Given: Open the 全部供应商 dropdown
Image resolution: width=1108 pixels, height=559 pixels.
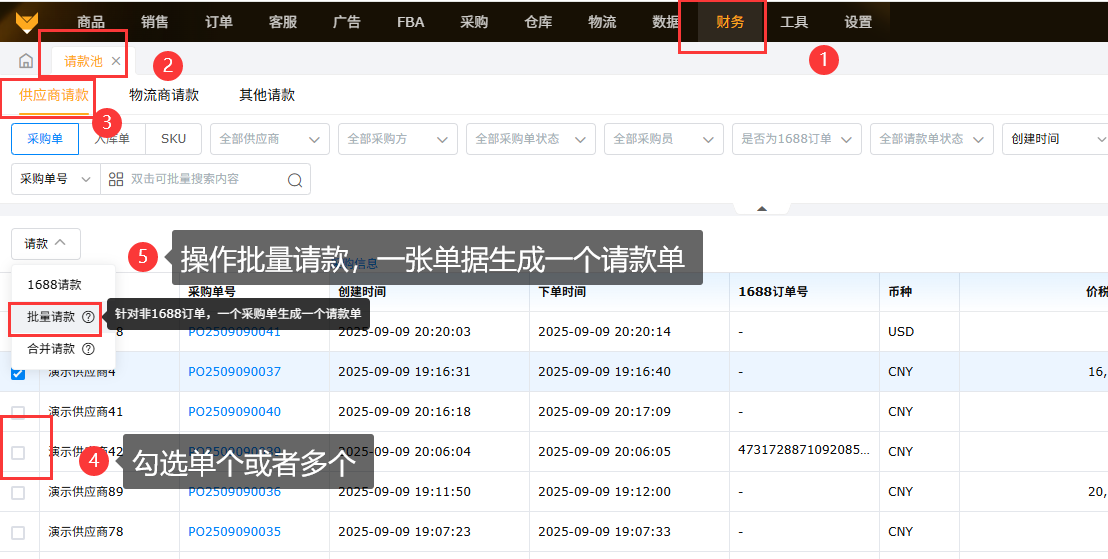Looking at the screenshot, I should 270,139.
